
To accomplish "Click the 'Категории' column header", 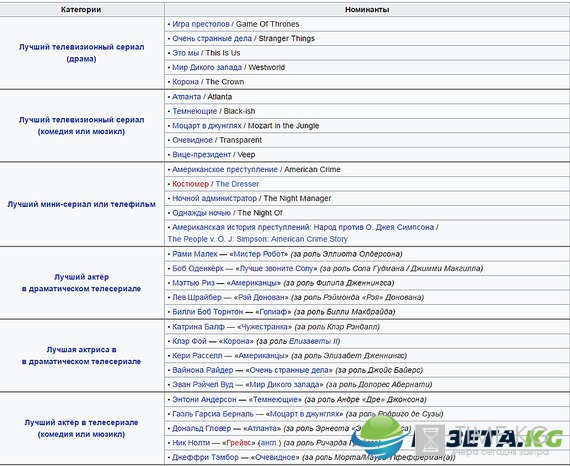I will point(81,9).
